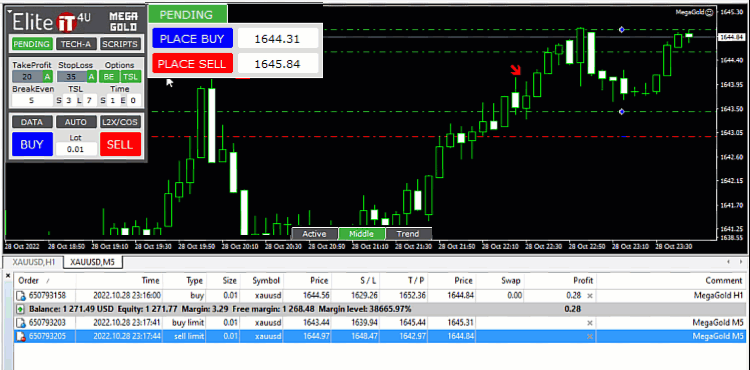This screenshot has height=370, width=750.
Task: Click the blue diamond marker on upper line
Action: point(621,30)
